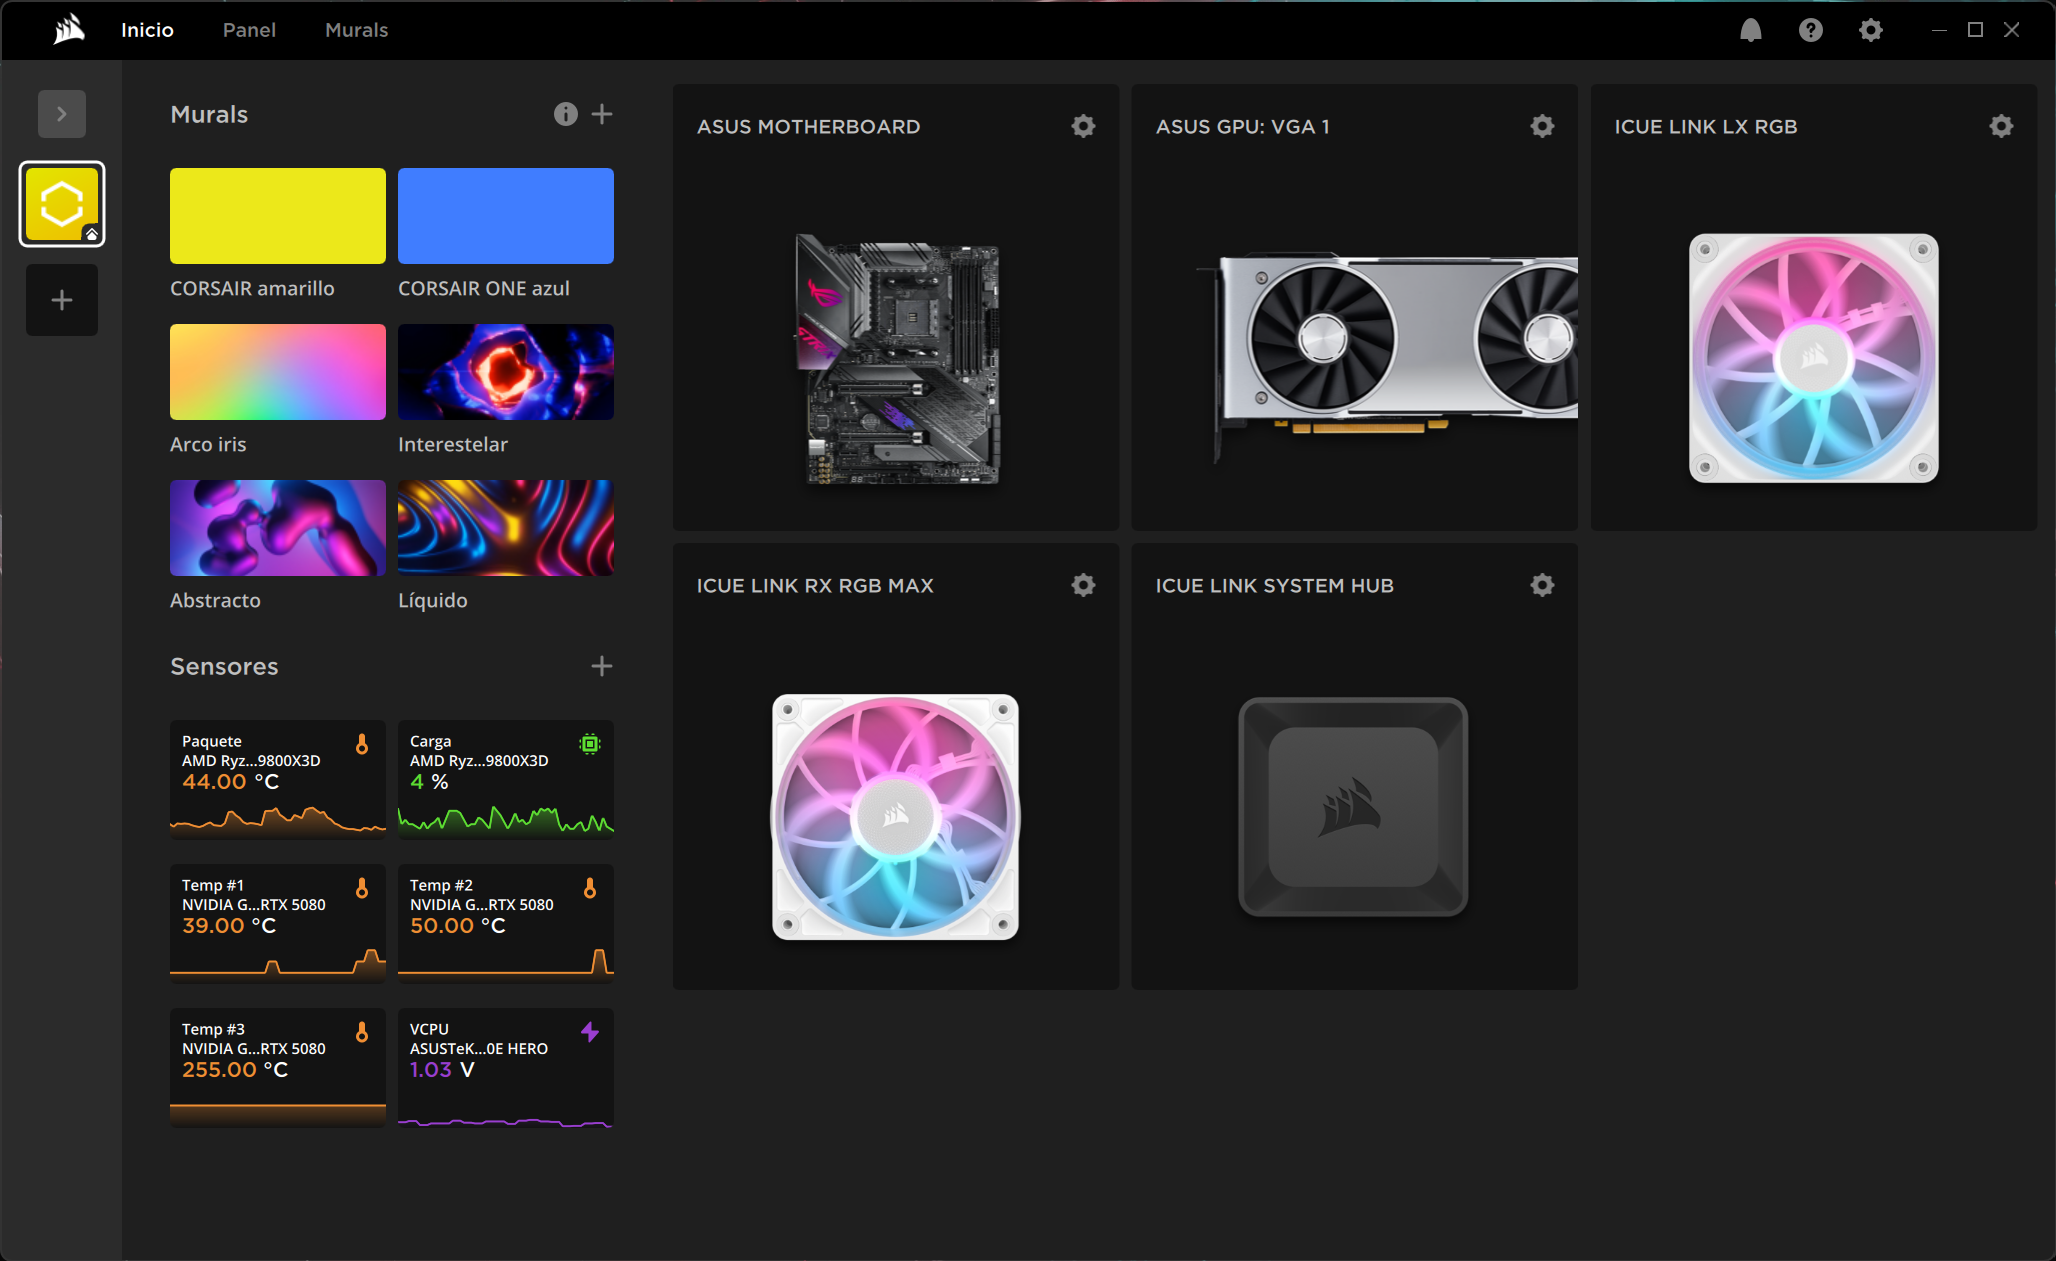Open ASUS MOTHERBOARD settings gear
Viewport: 2056px width, 1261px height.
coord(1083,126)
